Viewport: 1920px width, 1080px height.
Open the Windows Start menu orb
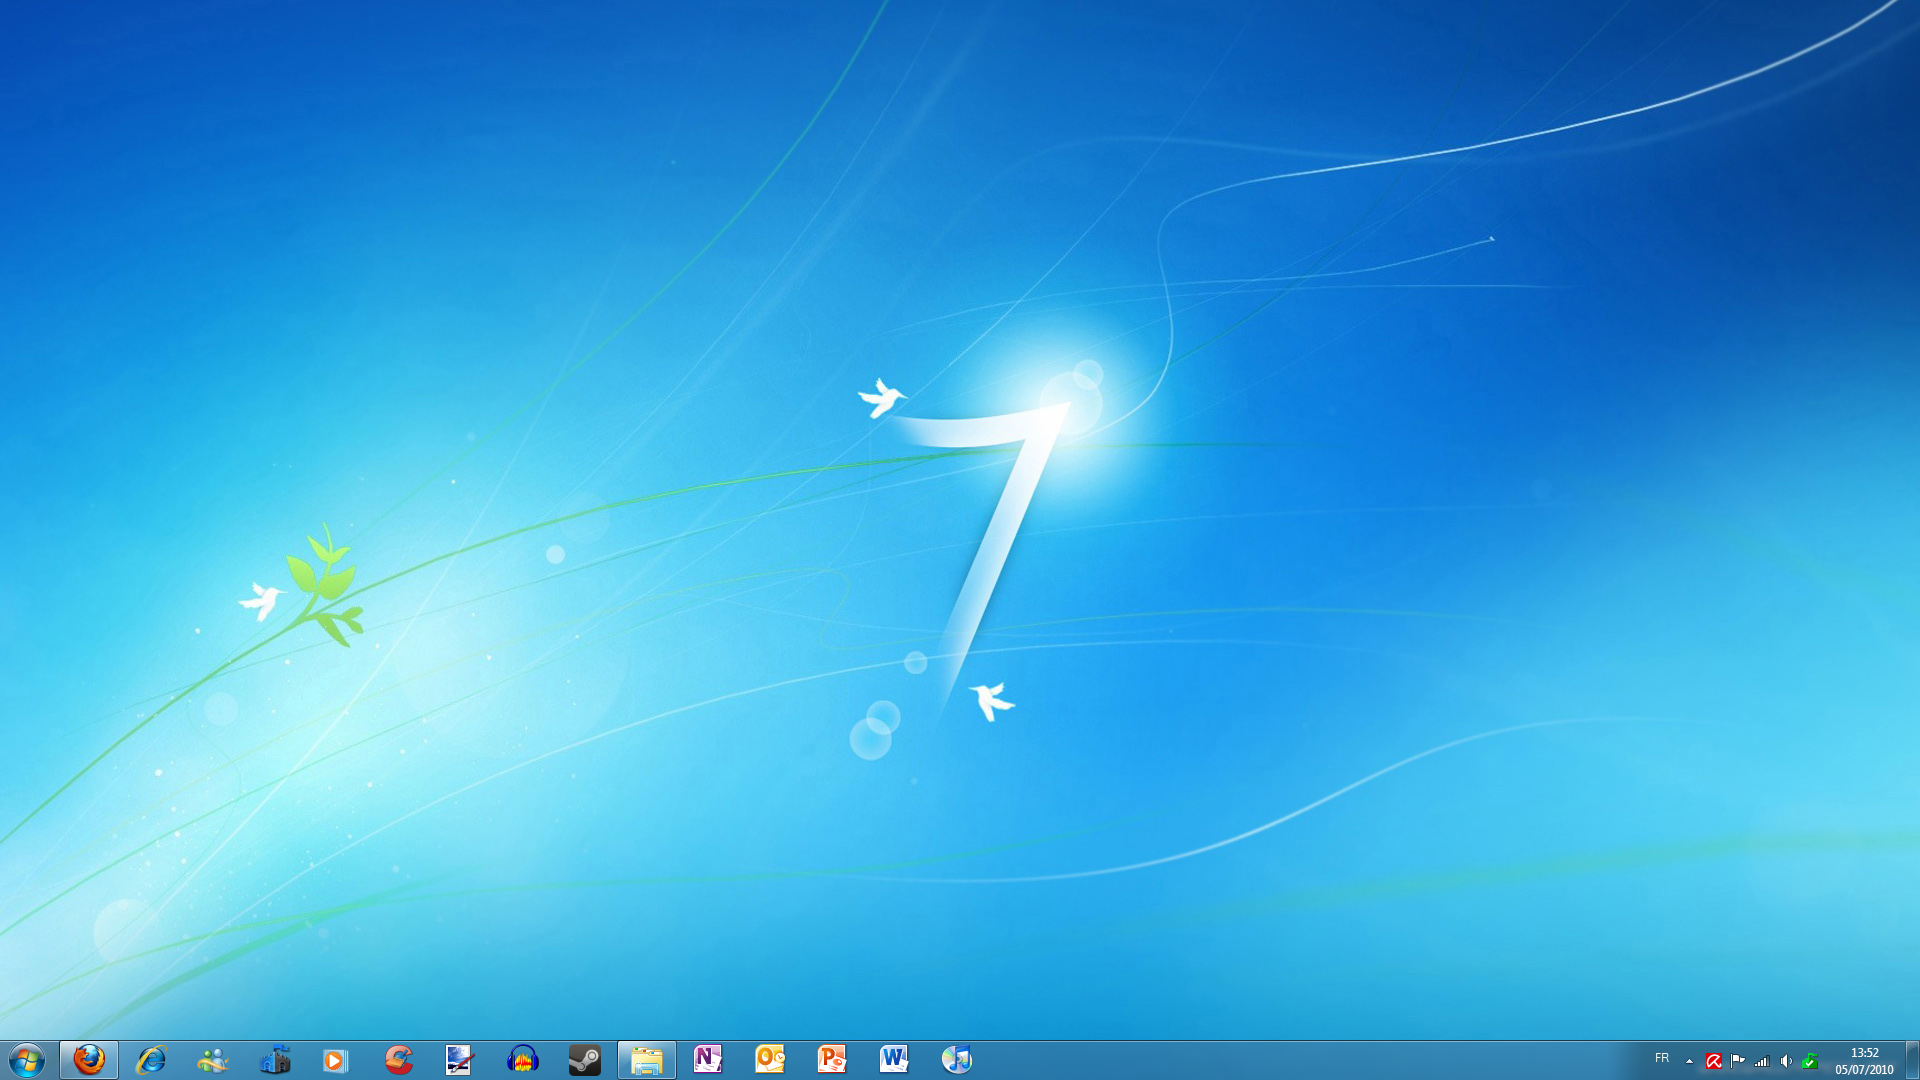27,1060
